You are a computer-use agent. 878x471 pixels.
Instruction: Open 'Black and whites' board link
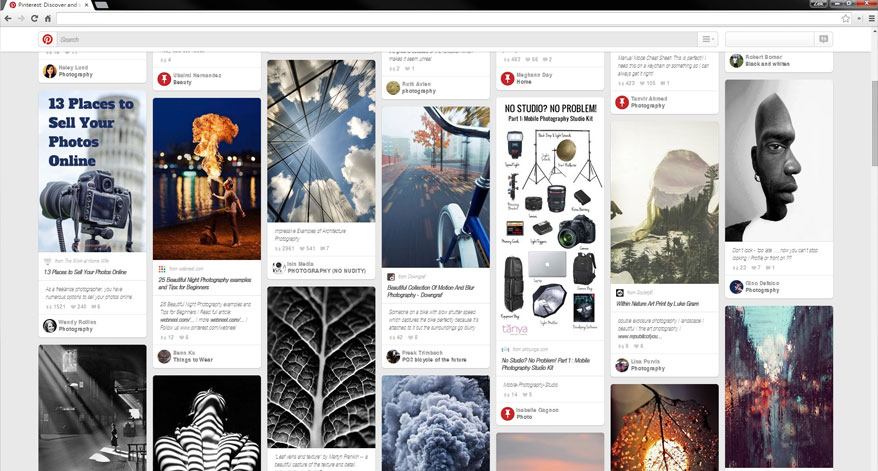tap(768, 64)
